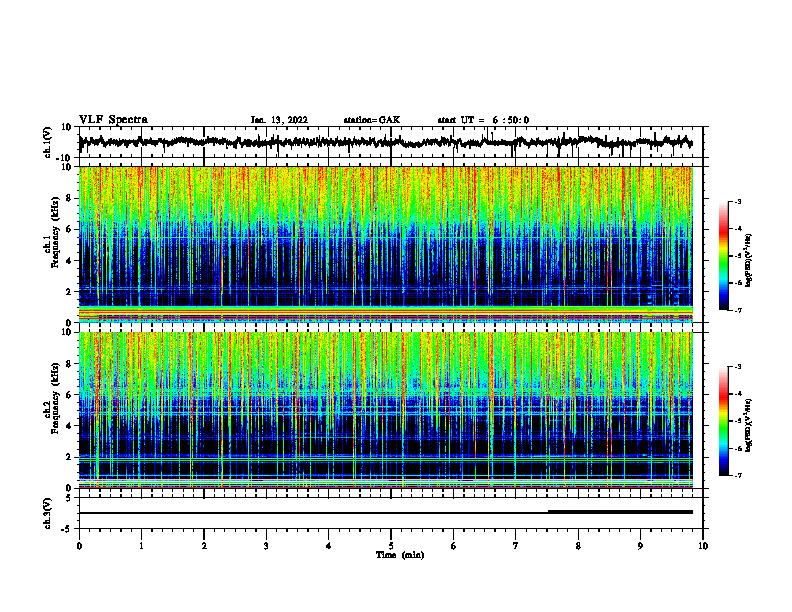Click the "2" time axis tick label
This screenshot has width=792, height=612.
tap(204, 546)
